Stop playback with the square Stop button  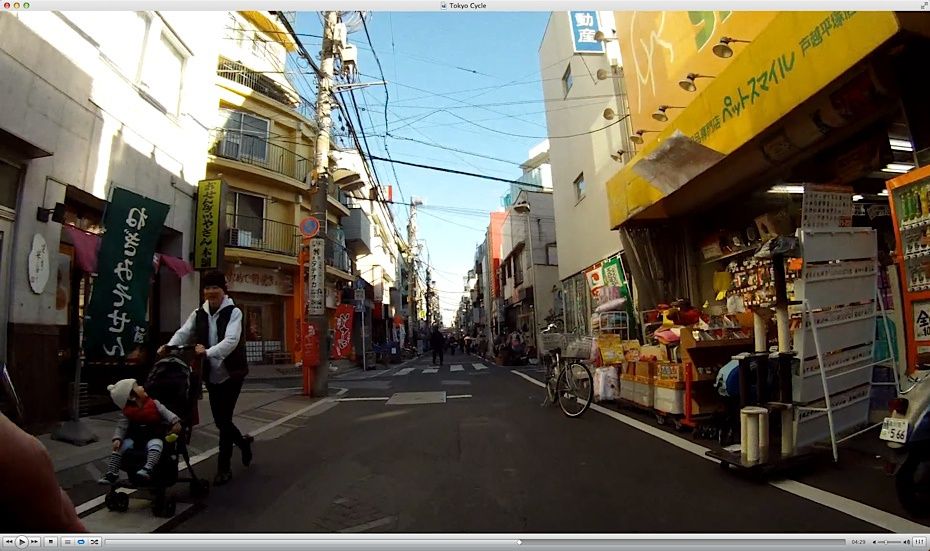point(50,541)
